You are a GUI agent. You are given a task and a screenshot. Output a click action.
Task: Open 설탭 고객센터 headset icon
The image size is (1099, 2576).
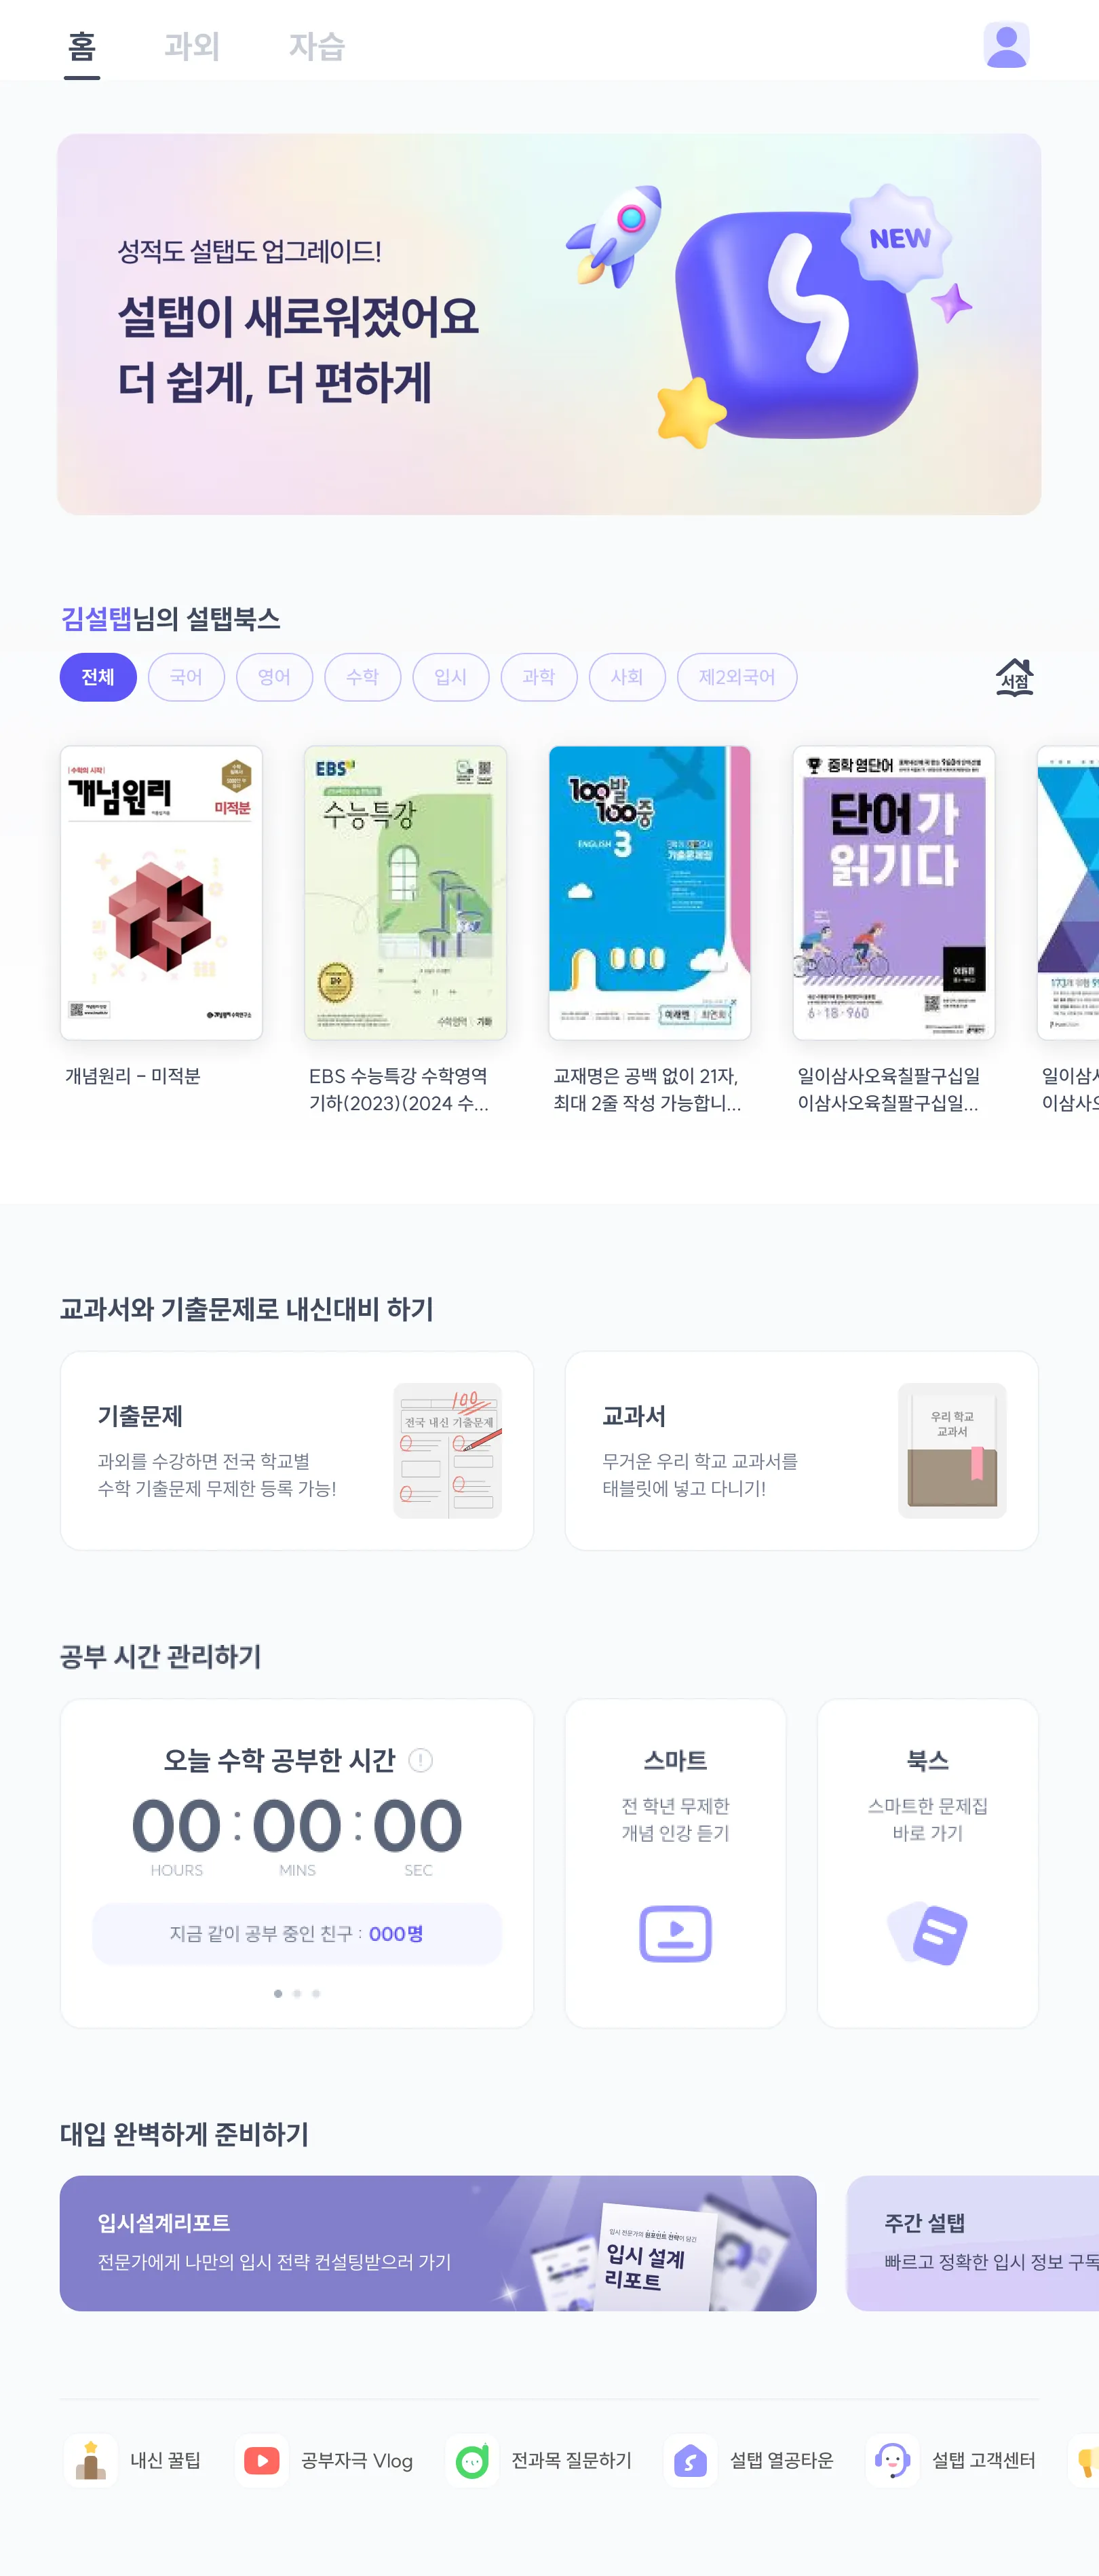coord(892,2460)
